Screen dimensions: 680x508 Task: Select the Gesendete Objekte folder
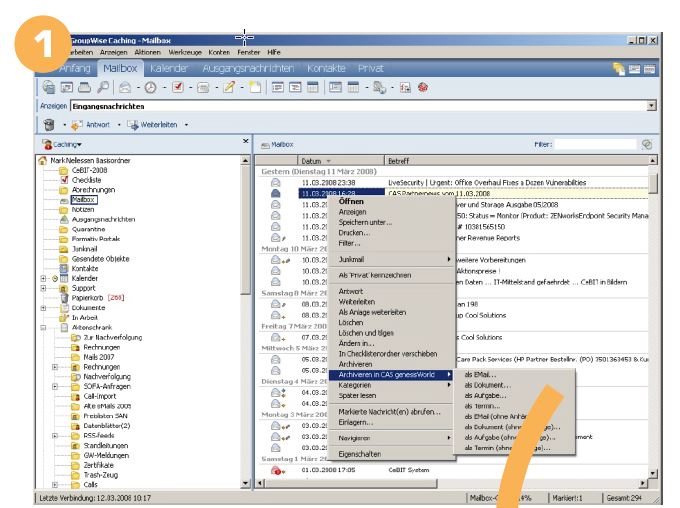[100, 259]
